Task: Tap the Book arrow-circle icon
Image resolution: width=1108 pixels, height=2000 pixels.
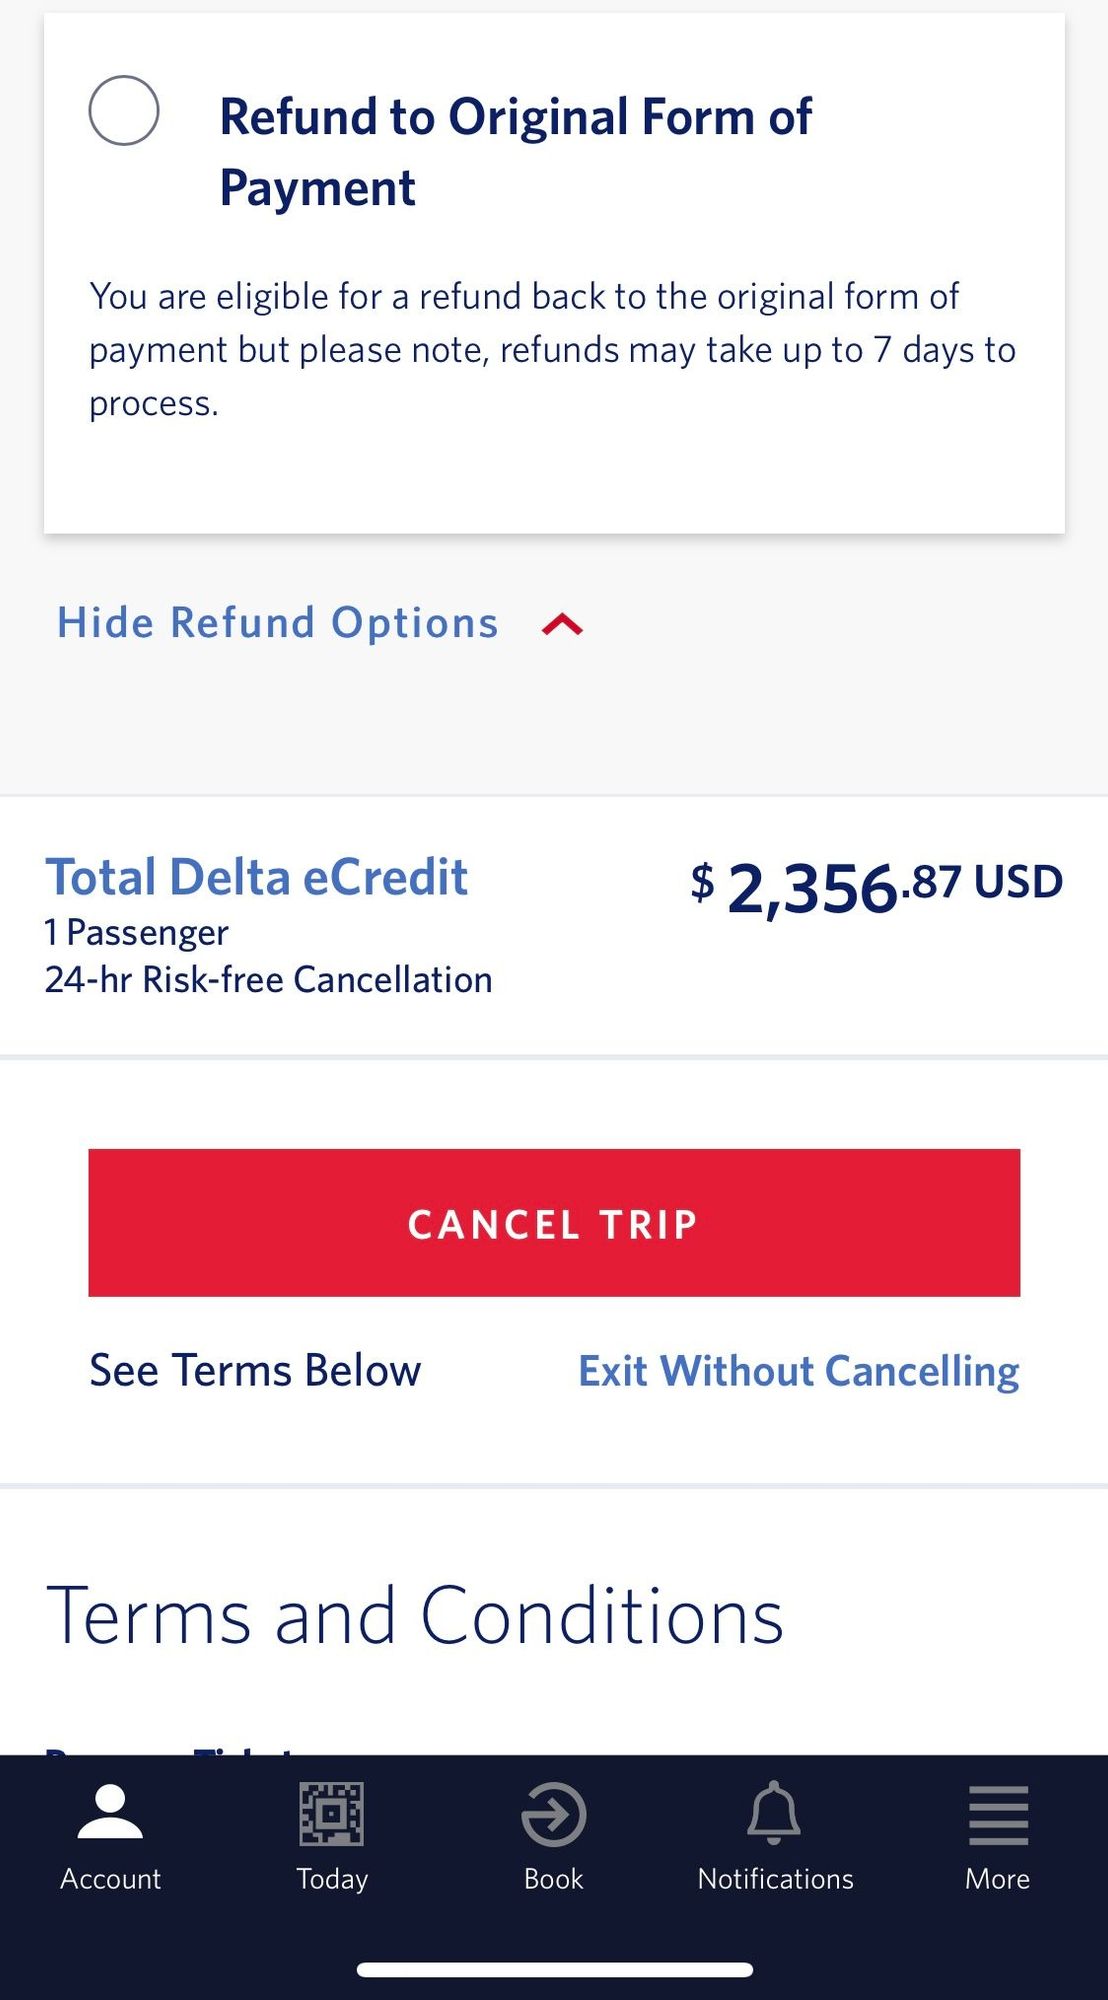Action: click(x=553, y=1814)
